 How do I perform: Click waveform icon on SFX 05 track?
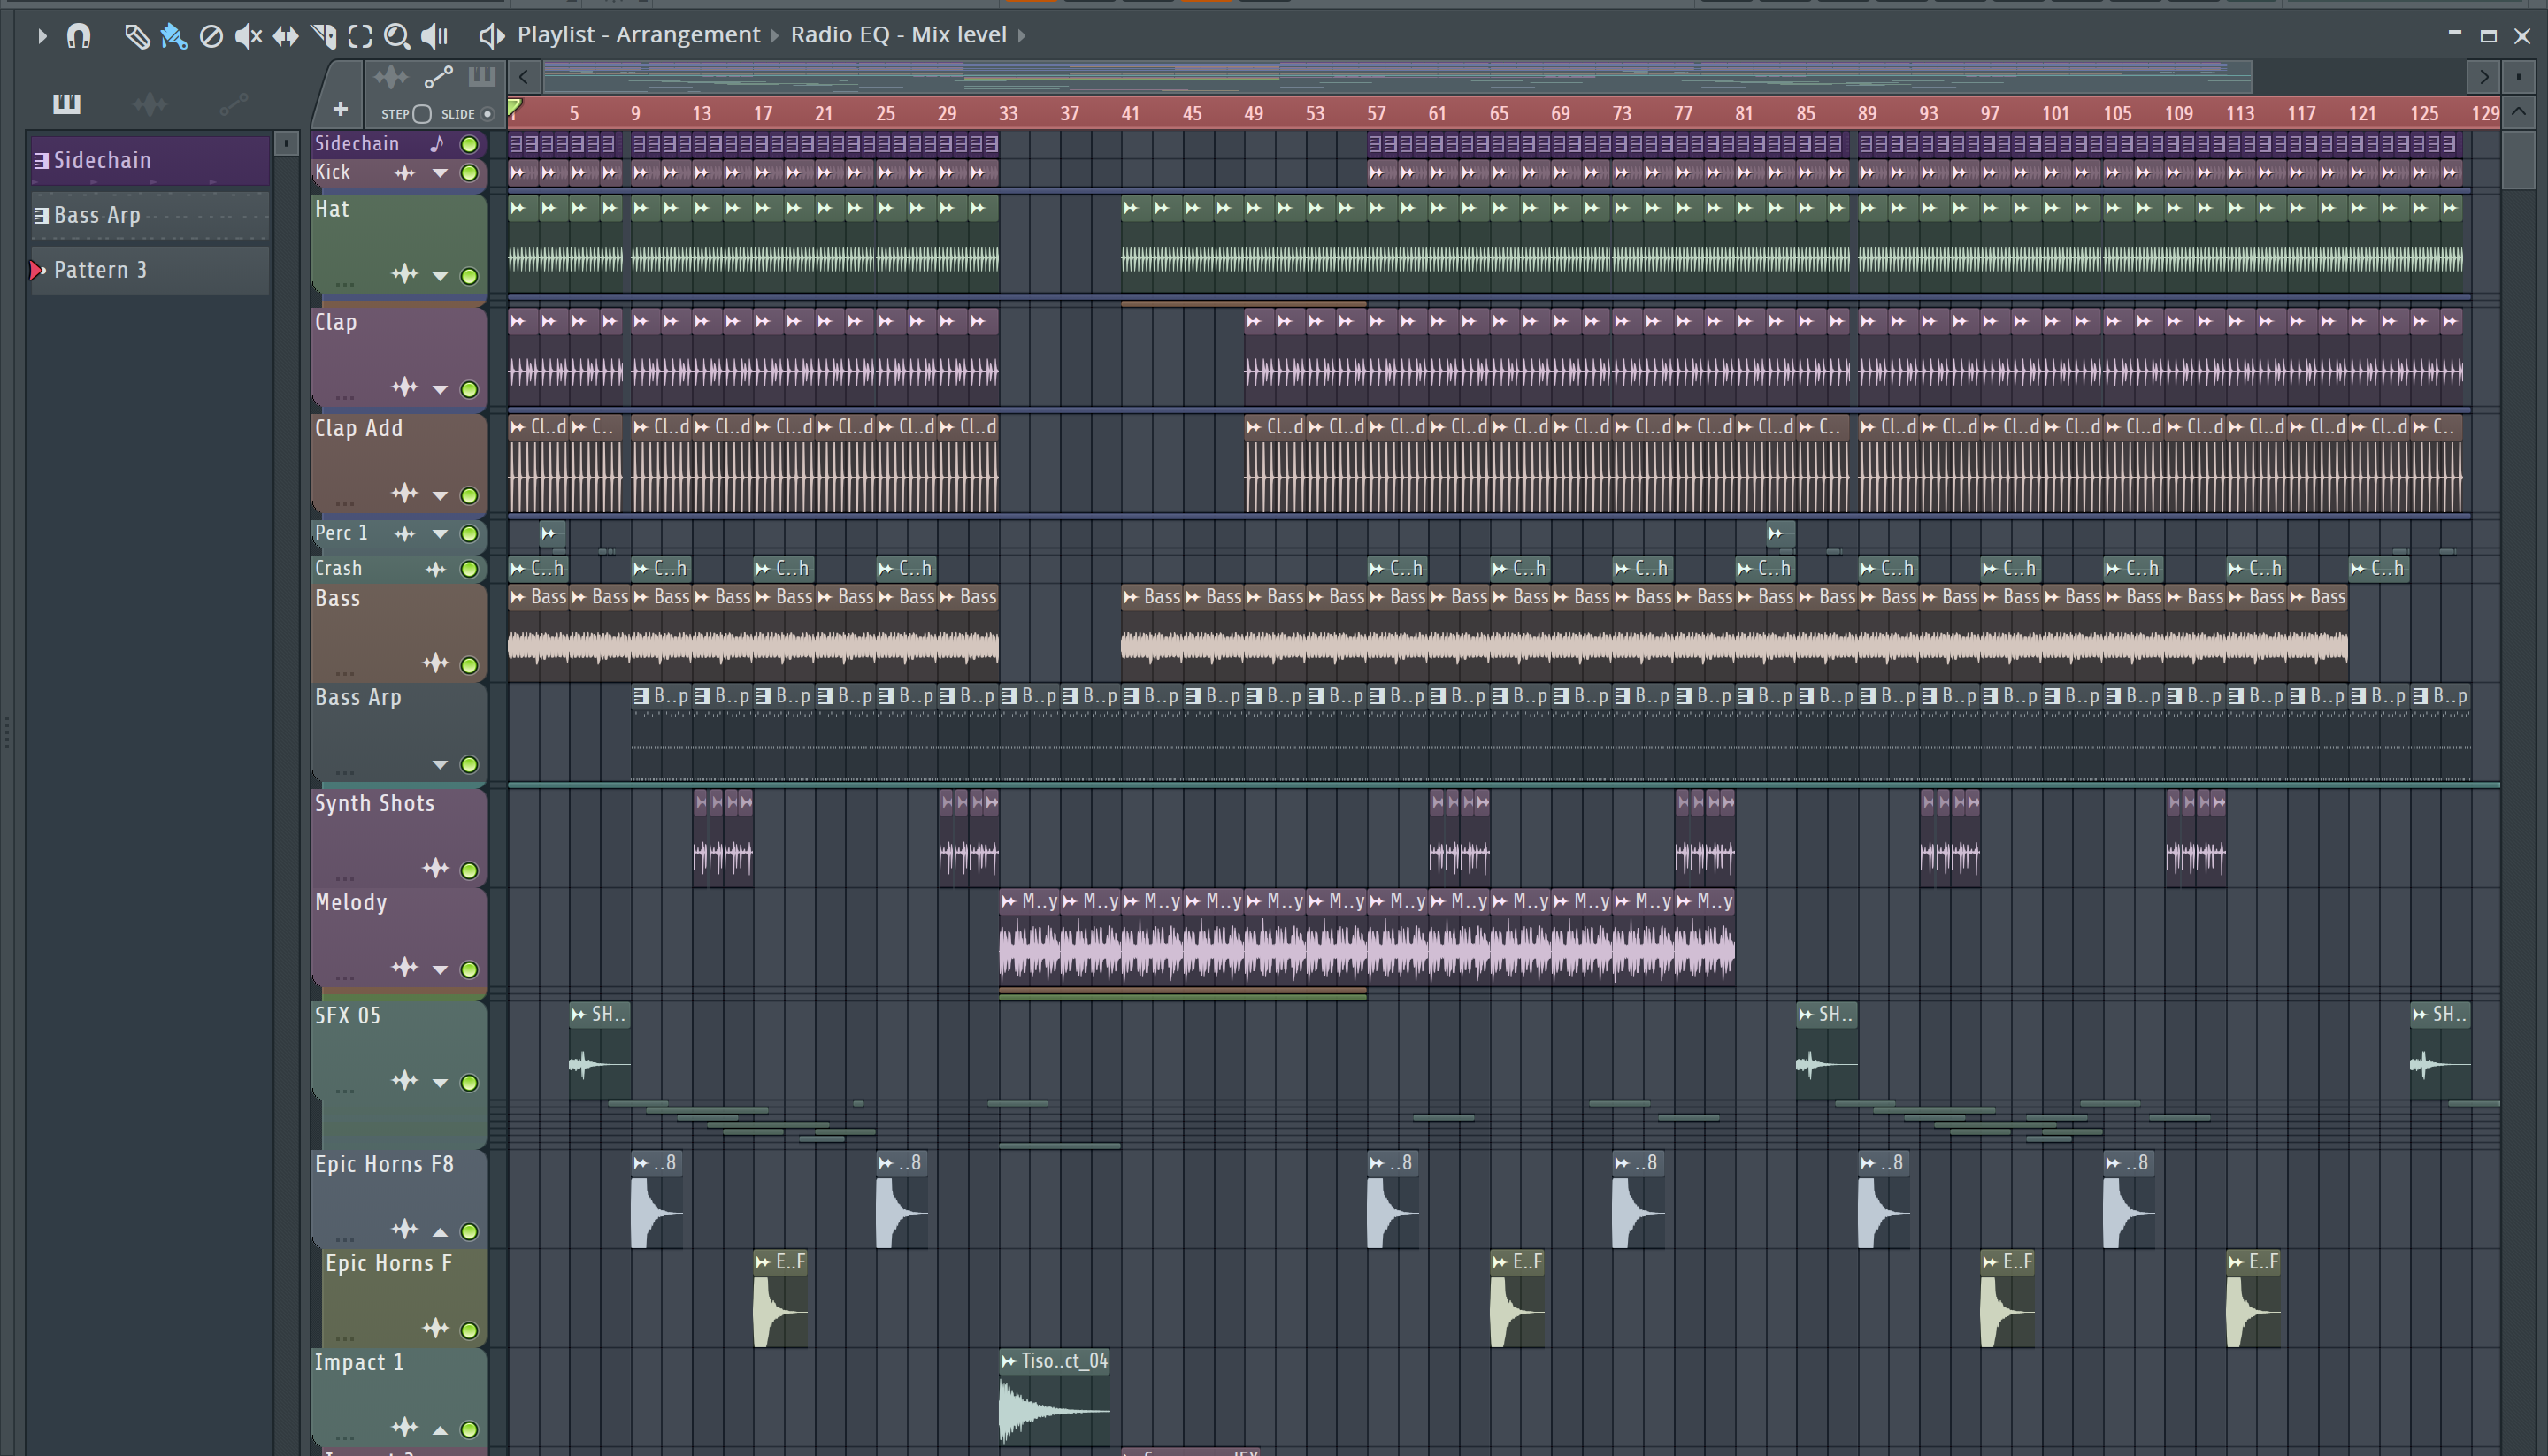point(404,1080)
